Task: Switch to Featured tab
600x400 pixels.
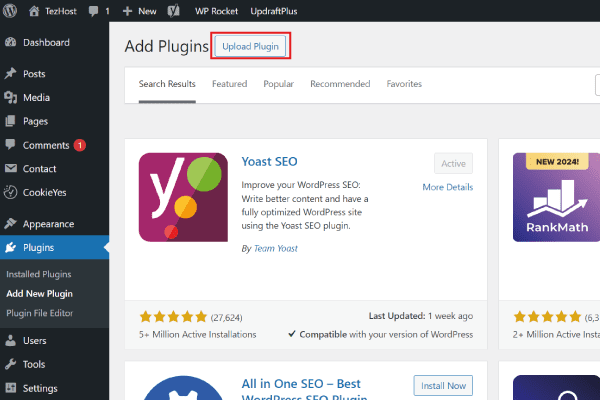Action: click(230, 84)
